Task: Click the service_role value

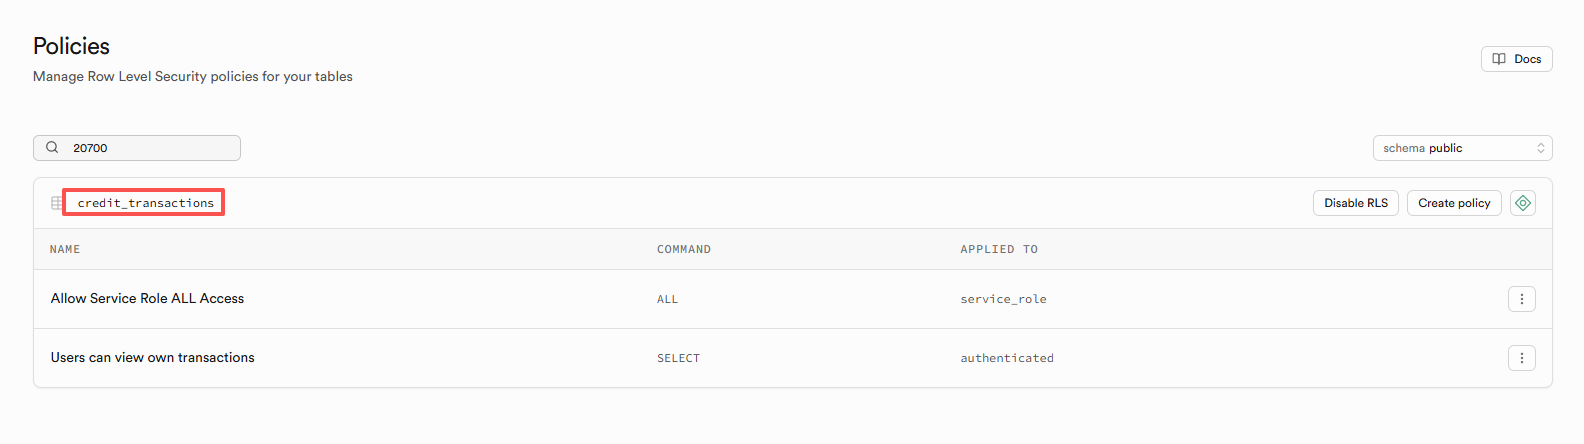Action: click(1003, 299)
